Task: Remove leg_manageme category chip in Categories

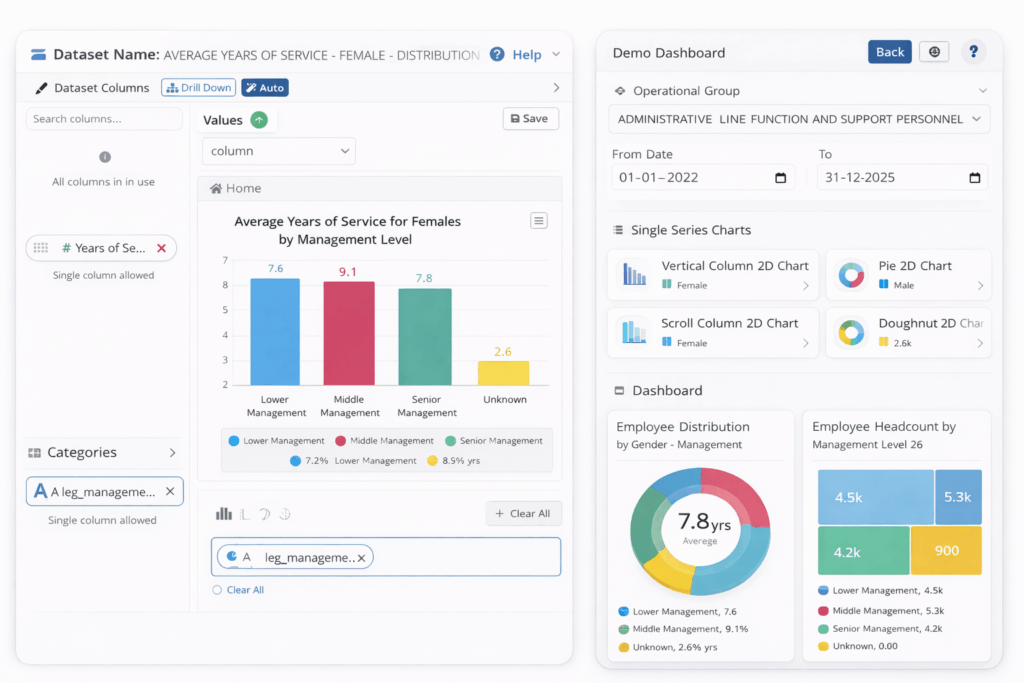Action: click(170, 491)
